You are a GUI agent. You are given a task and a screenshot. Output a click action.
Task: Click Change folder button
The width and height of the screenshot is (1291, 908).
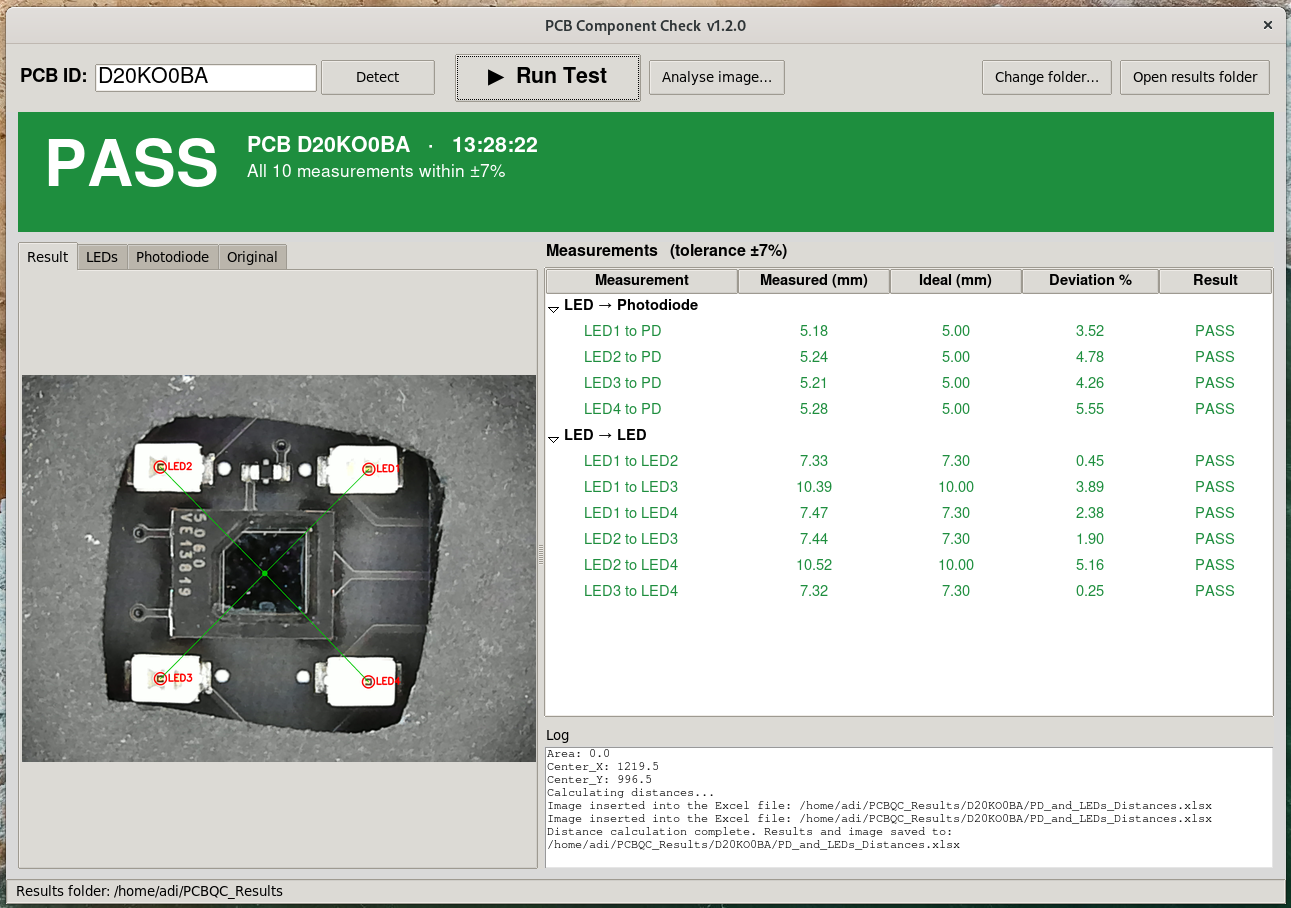click(1047, 77)
